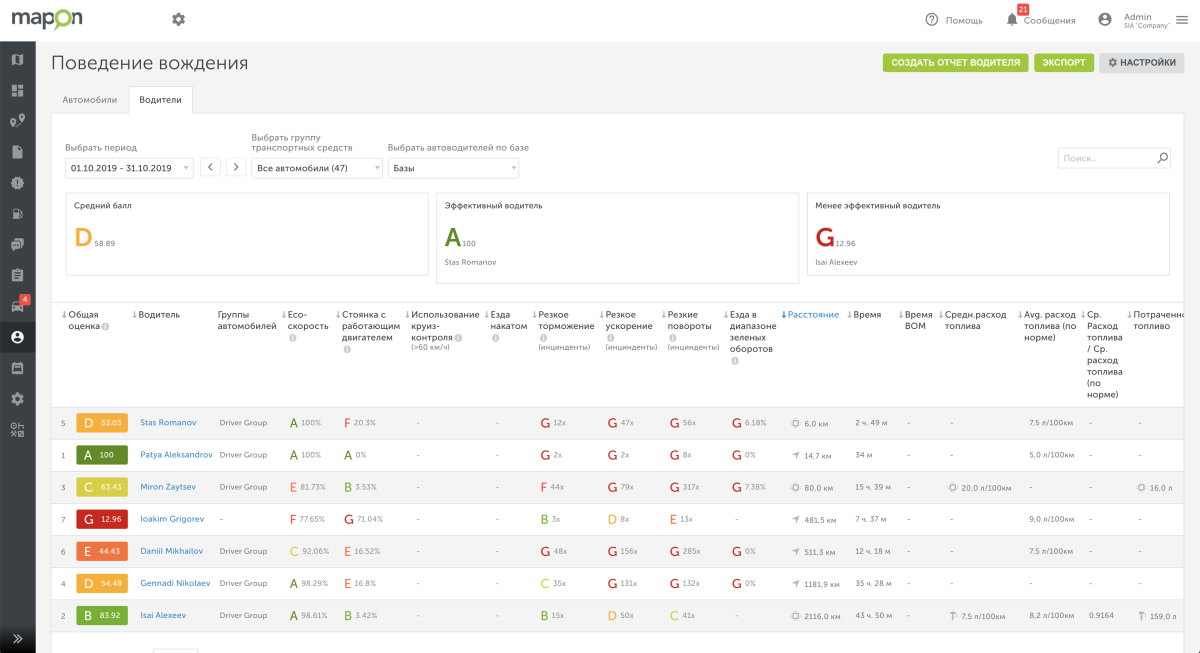Switch to the Автомобили tab
Viewport: 1200px width, 653px height.
pyautogui.click(x=90, y=100)
